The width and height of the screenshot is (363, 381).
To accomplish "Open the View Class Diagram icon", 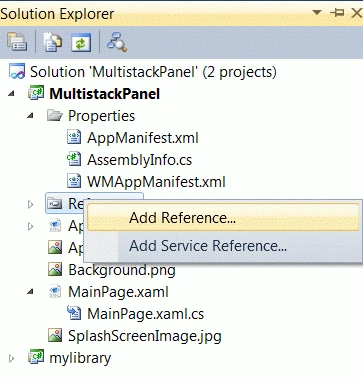I will point(116,42).
